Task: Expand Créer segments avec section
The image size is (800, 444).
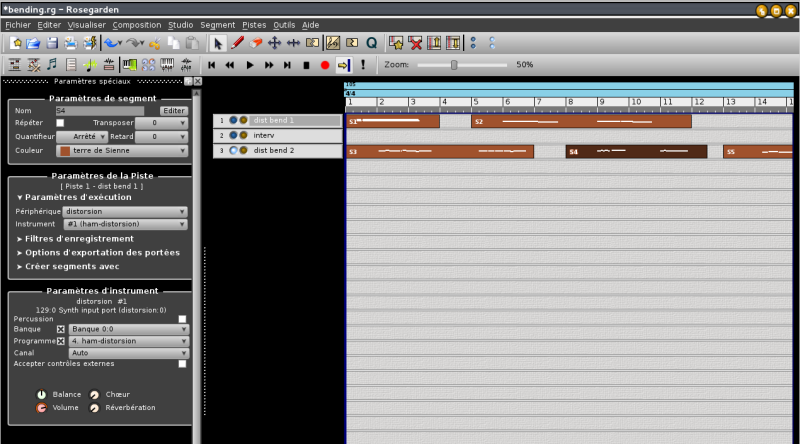Action: click(x=68, y=266)
